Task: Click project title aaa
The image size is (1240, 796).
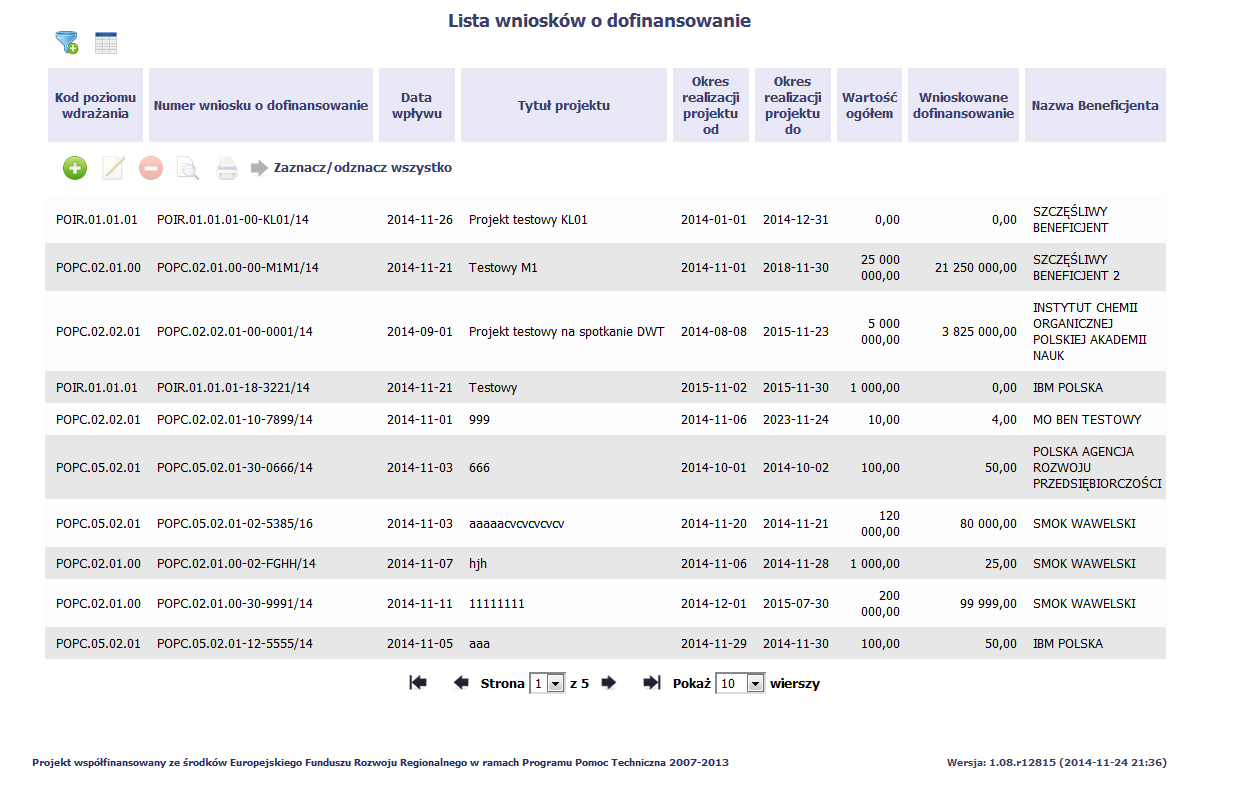Action: click(x=480, y=644)
